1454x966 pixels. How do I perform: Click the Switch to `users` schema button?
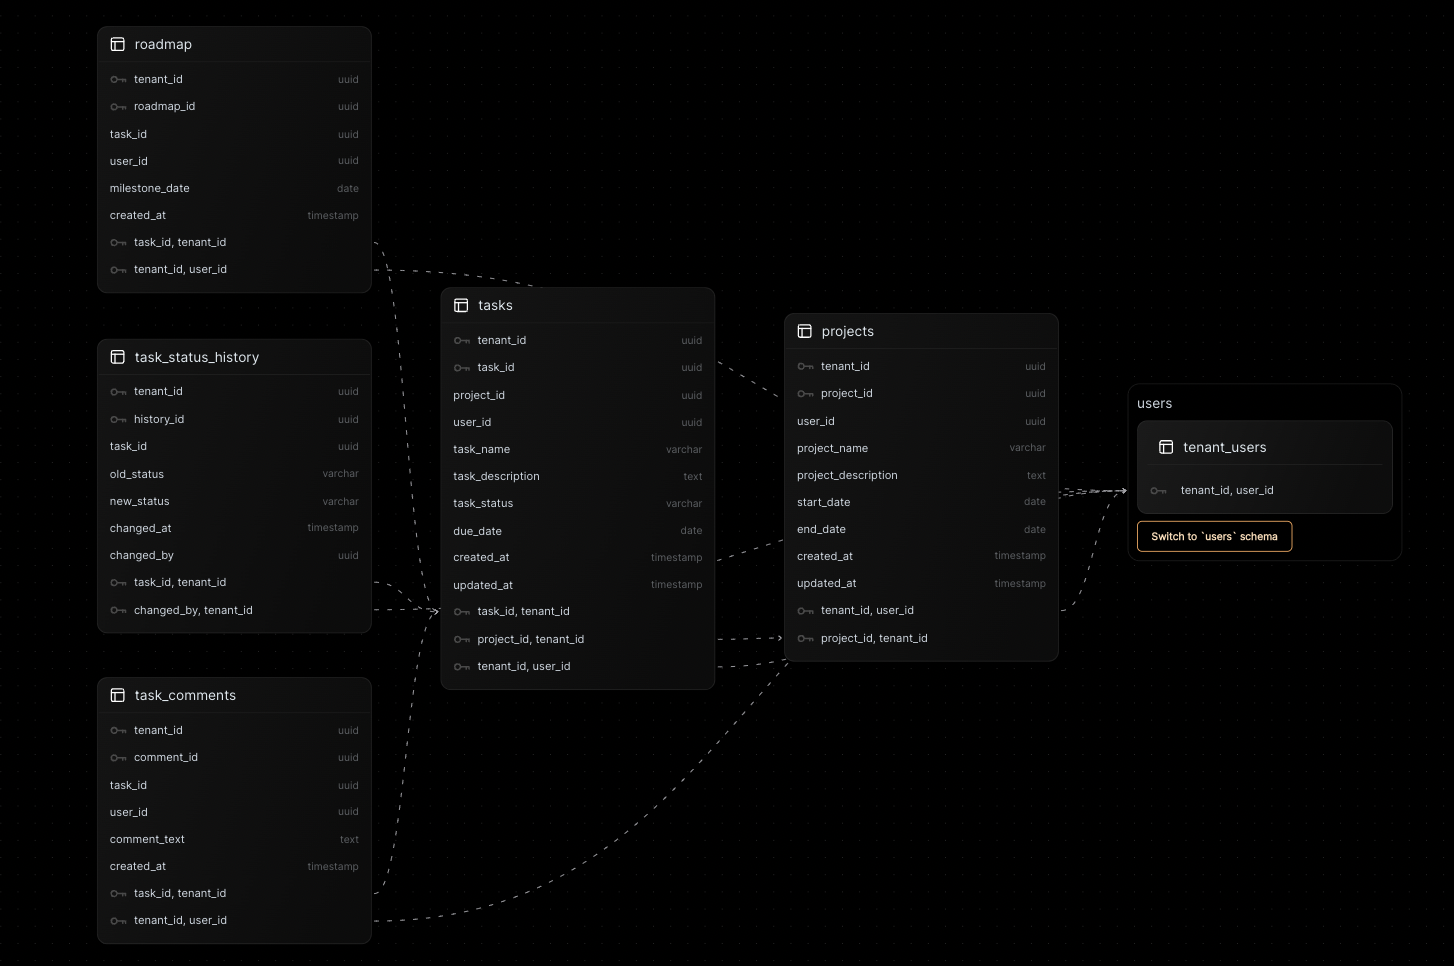click(1214, 536)
